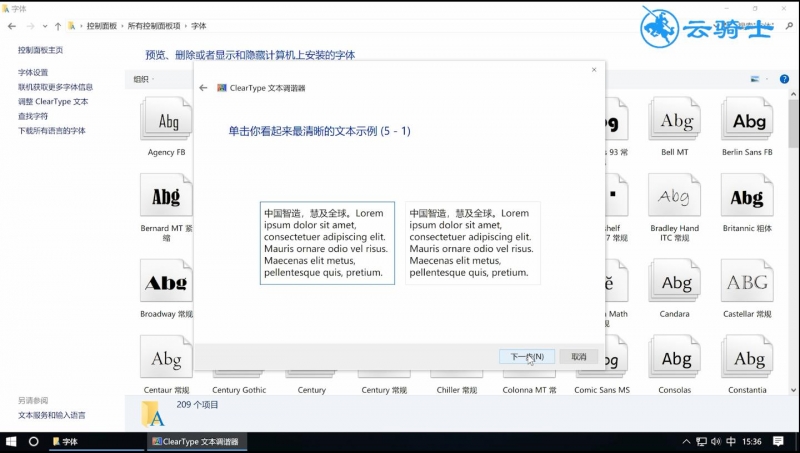
Task: Select the Century Gothic font label
Action: pyautogui.click(x=239, y=390)
